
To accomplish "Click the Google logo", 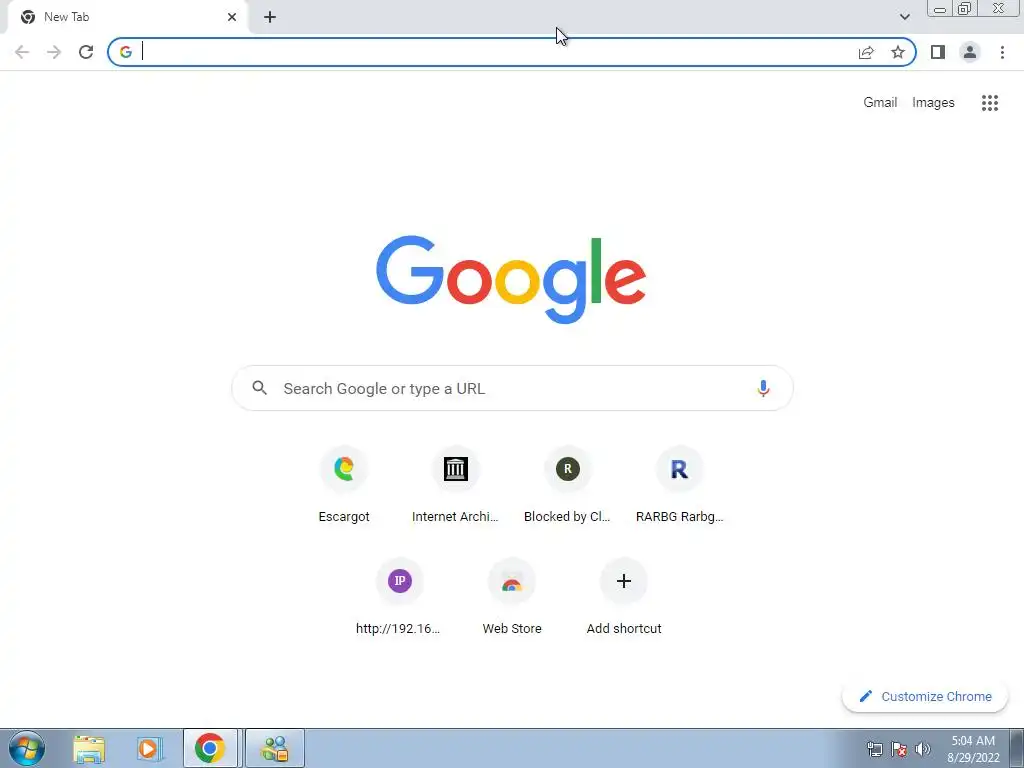I will (x=511, y=280).
